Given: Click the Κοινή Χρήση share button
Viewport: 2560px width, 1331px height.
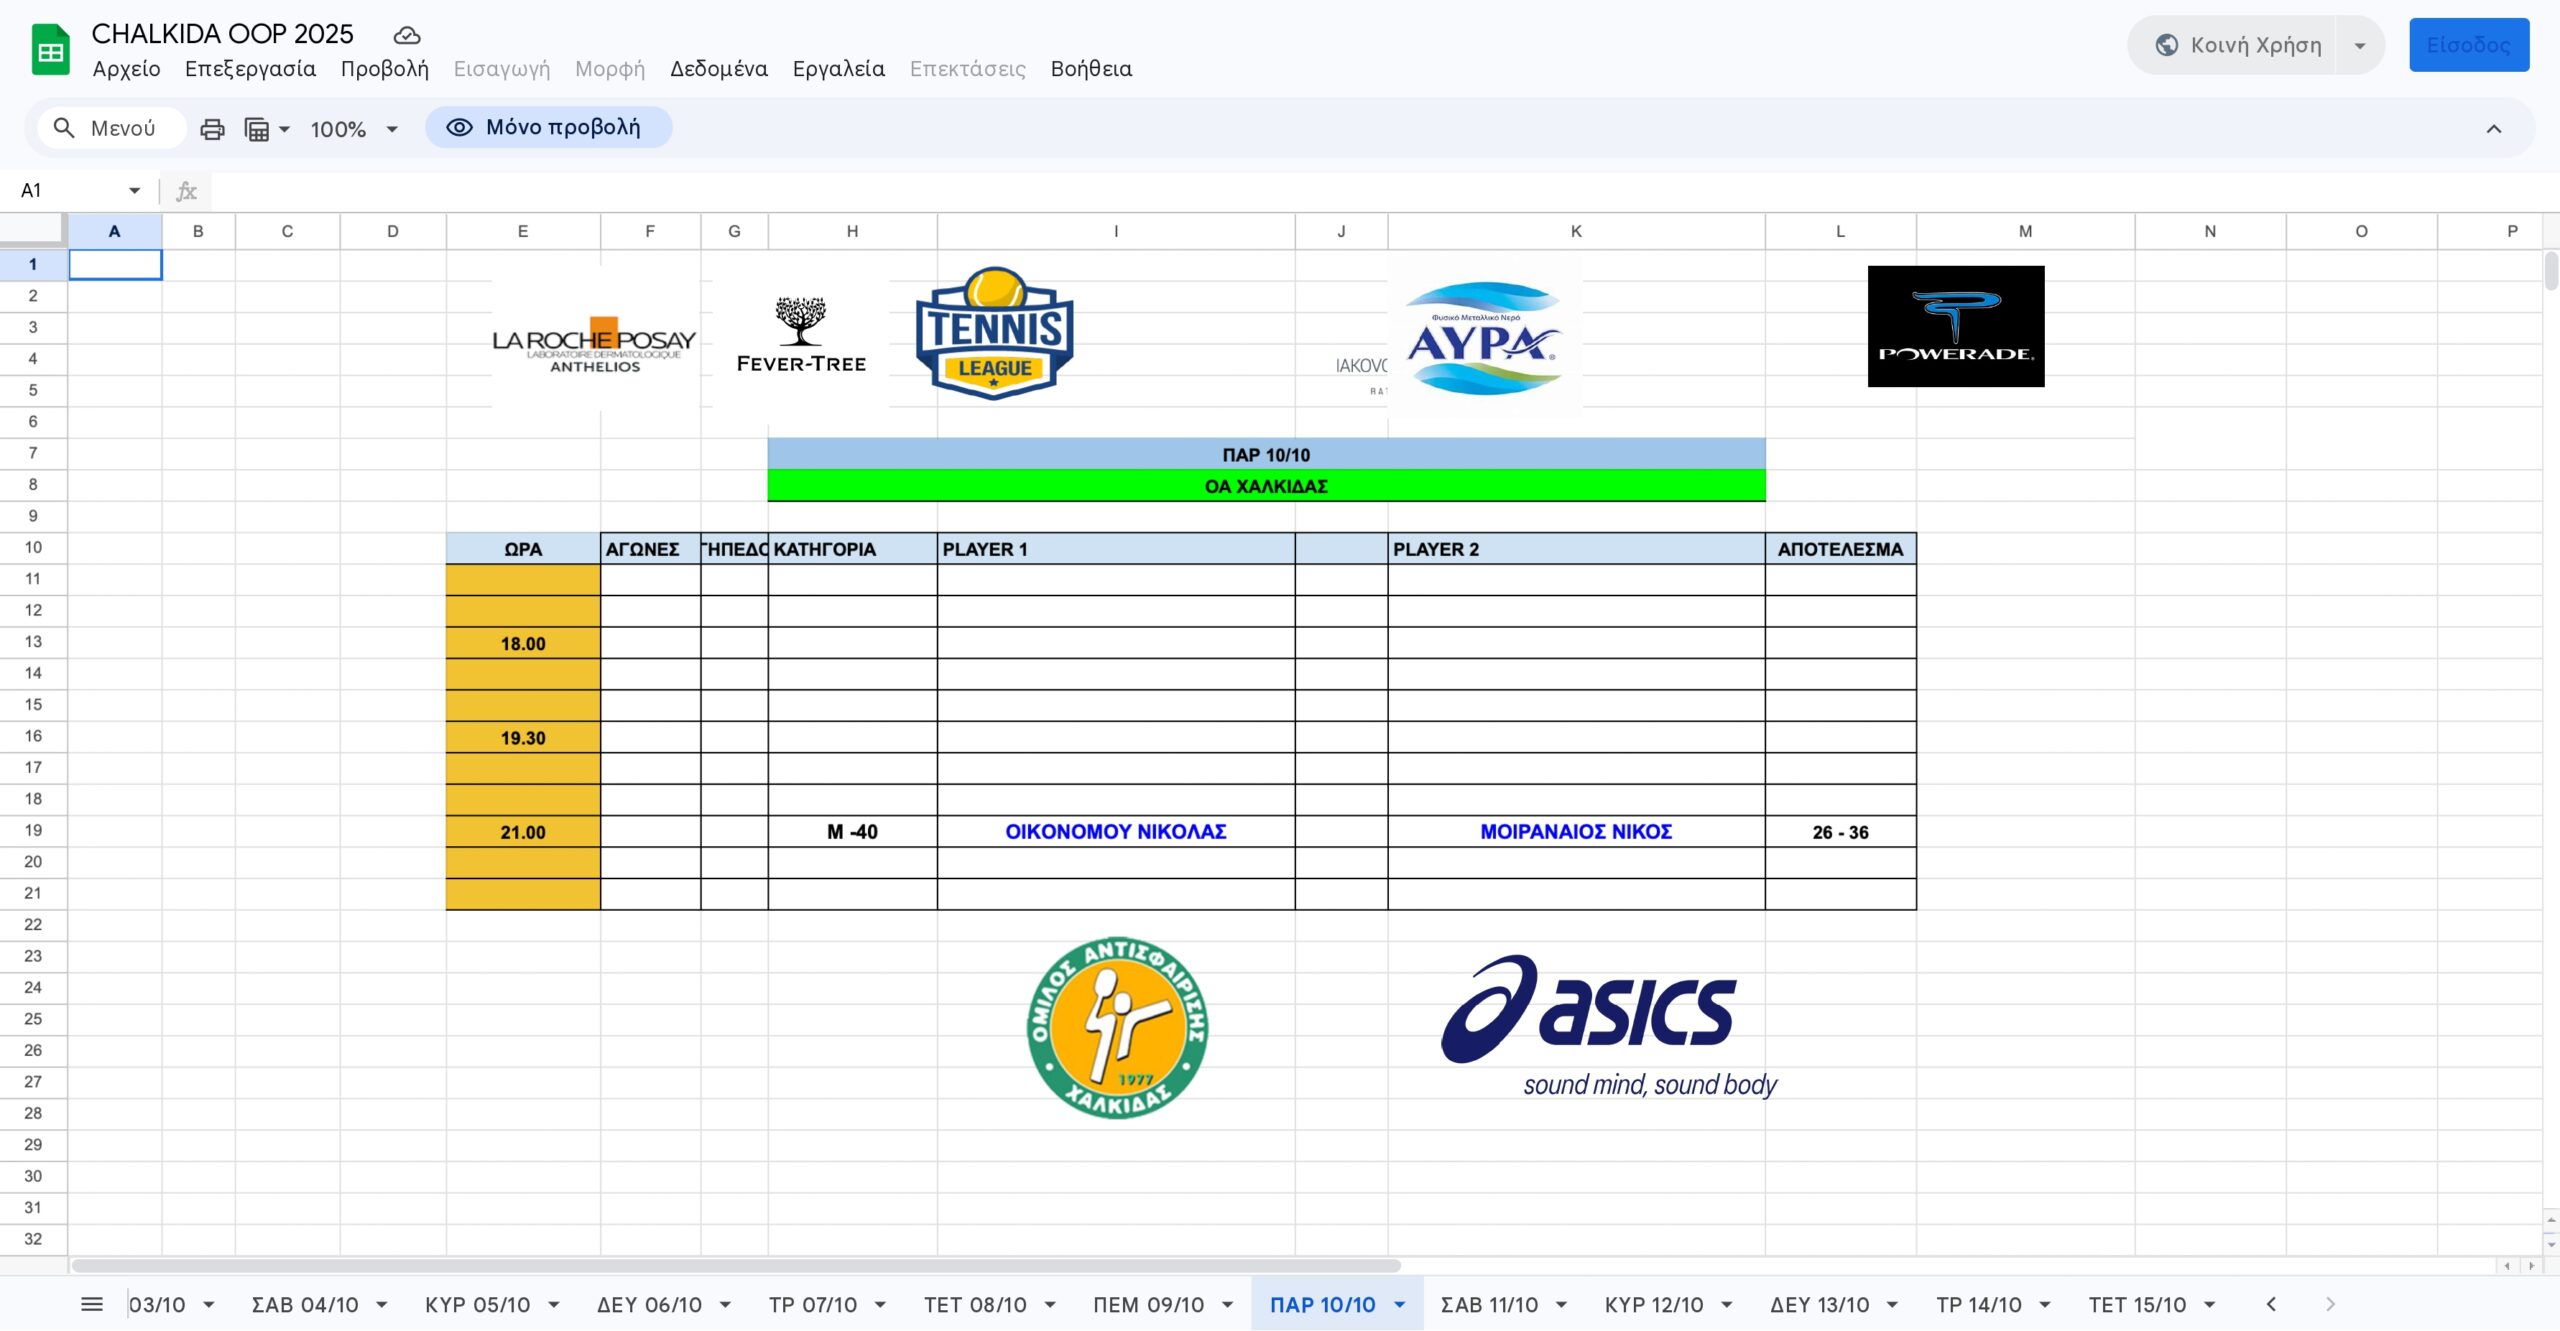Looking at the screenshot, I should [2238, 45].
